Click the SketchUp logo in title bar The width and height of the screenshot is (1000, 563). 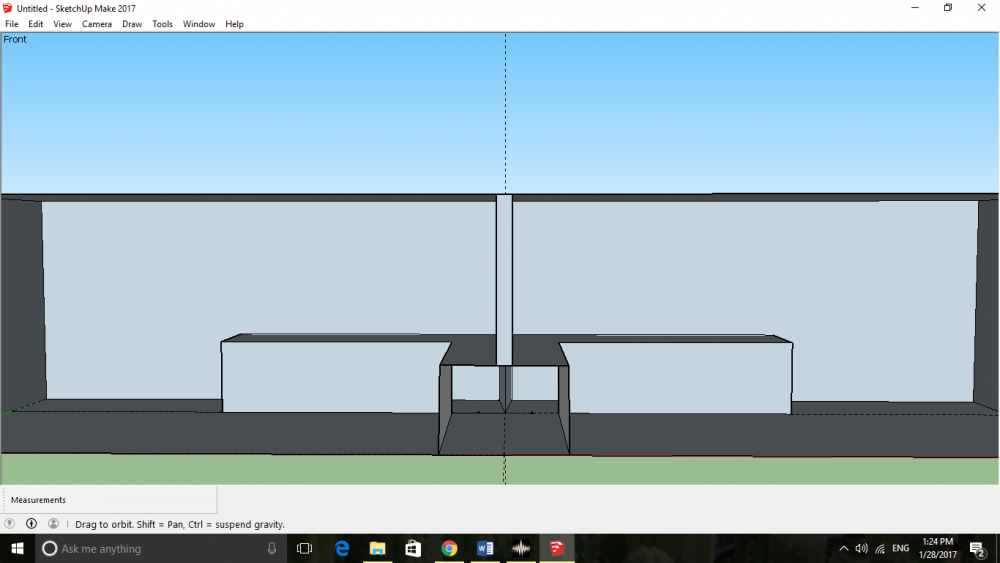[8, 8]
